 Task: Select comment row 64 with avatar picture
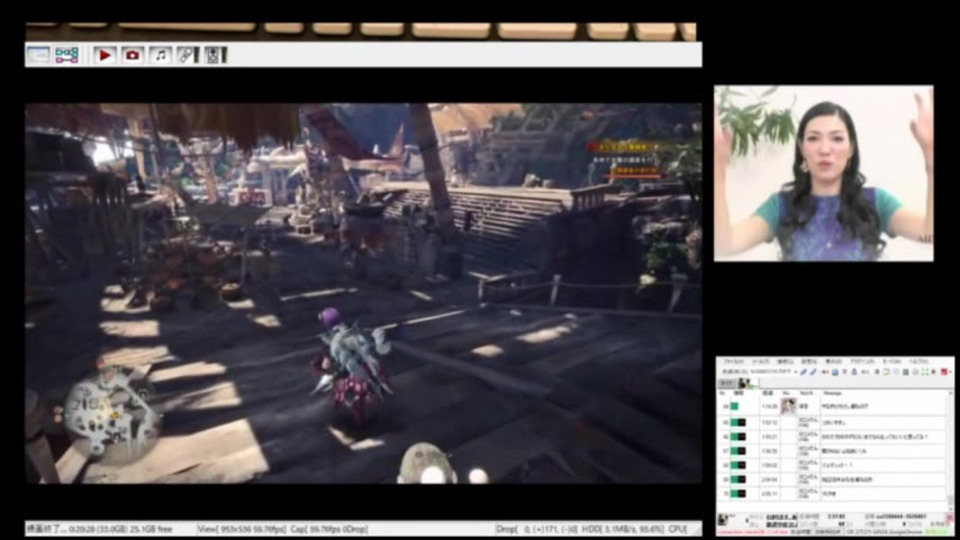tap(833, 406)
